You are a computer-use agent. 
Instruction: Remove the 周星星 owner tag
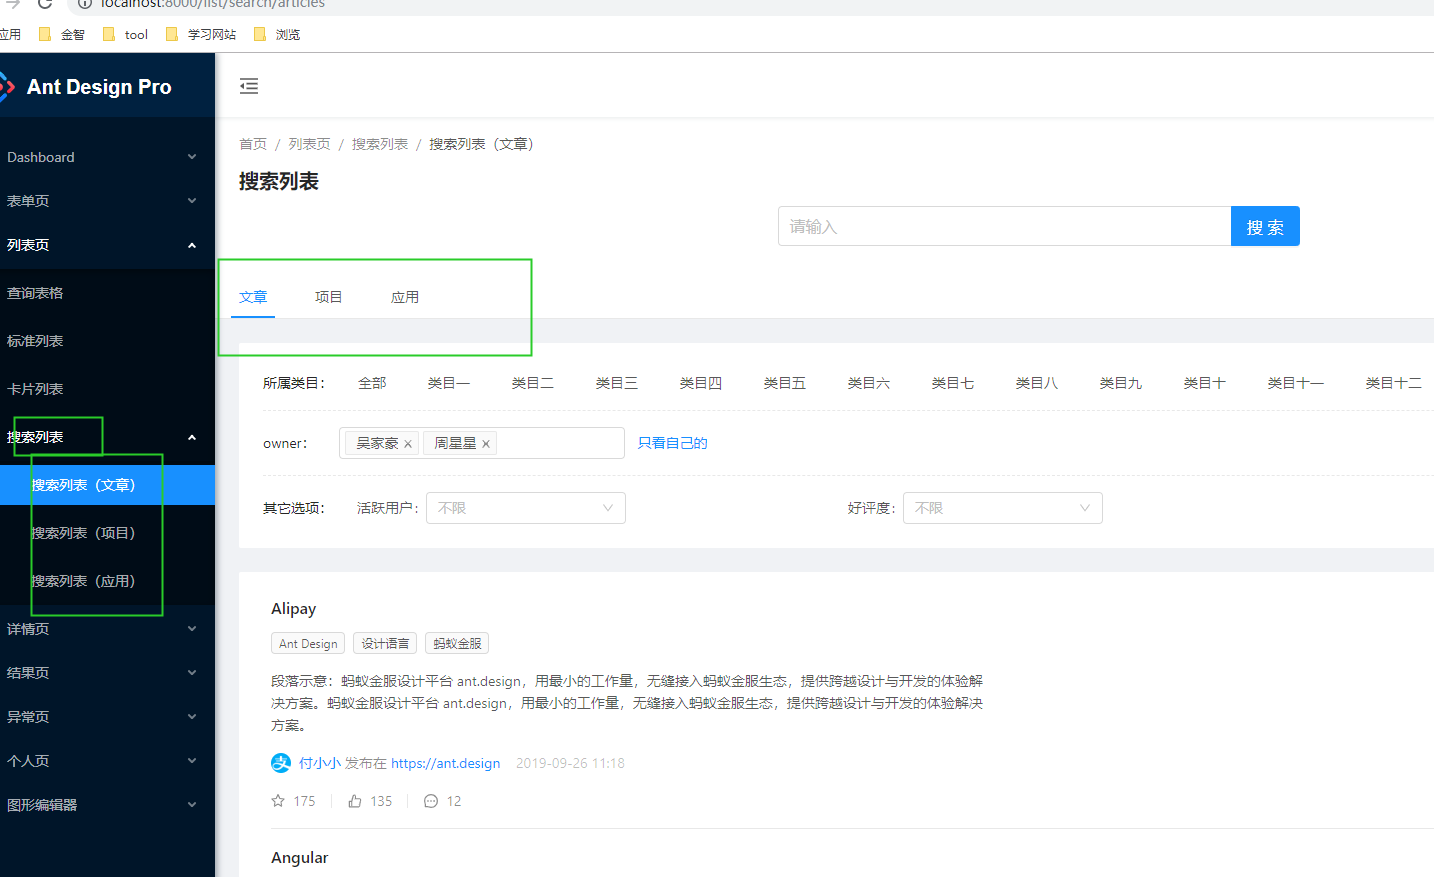[x=486, y=444]
